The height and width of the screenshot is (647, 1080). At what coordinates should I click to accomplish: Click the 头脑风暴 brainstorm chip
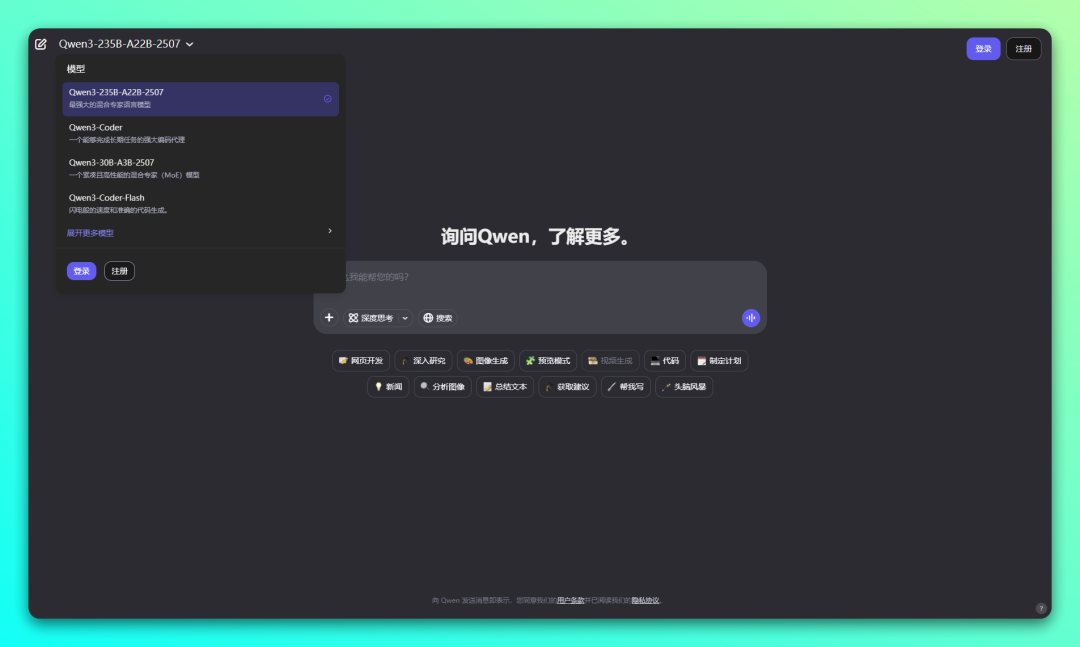684,386
